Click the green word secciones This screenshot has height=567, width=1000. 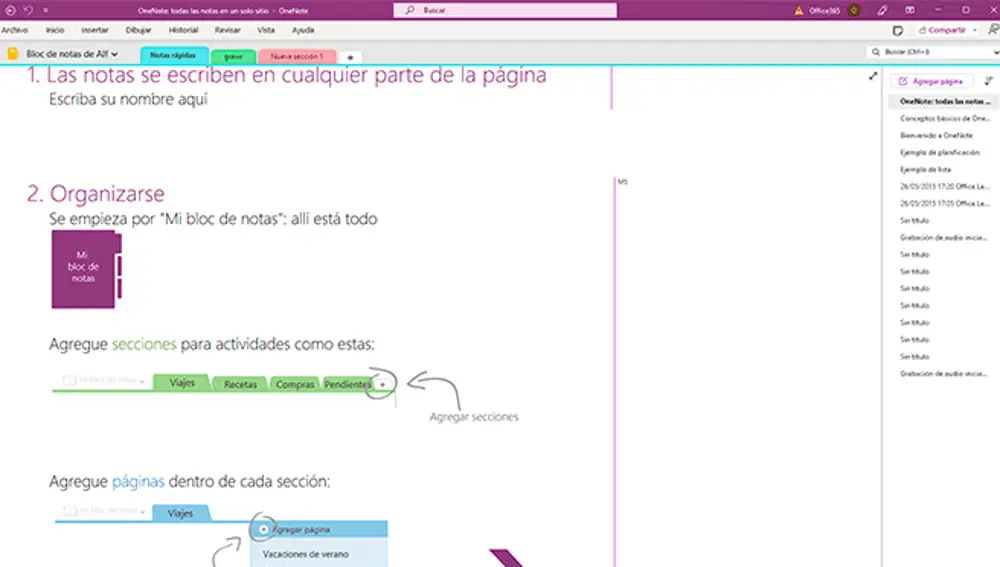pyautogui.click(x=144, y=344)
